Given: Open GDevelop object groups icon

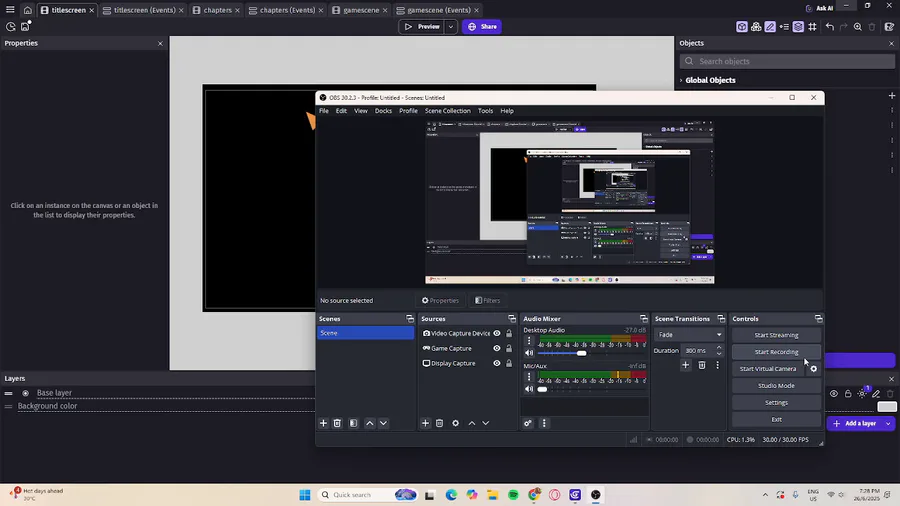Looking at the screenshot, I should pos(756,26).
